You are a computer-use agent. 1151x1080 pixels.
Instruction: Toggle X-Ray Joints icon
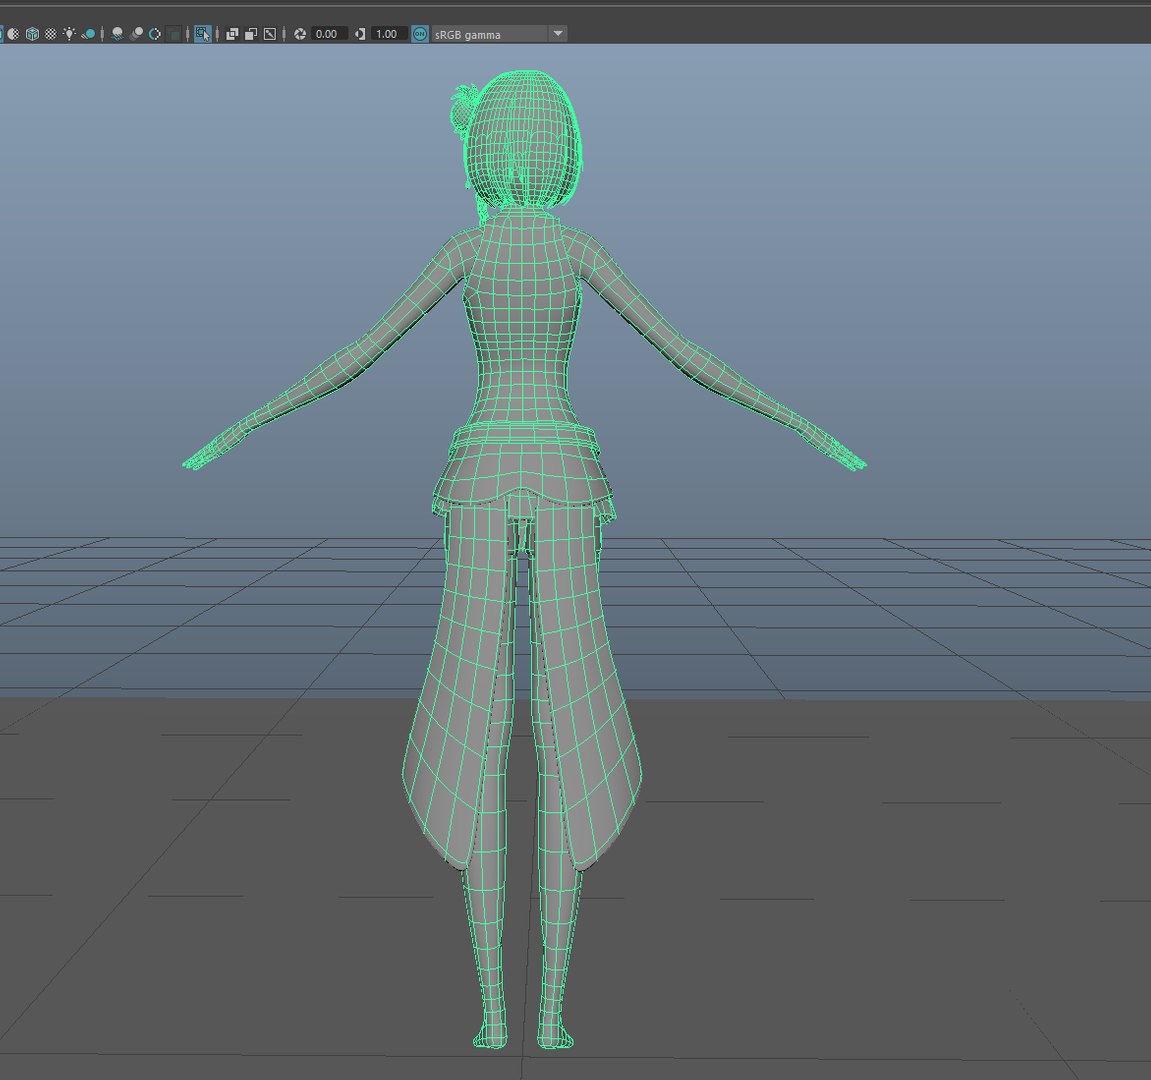[269, 34]
